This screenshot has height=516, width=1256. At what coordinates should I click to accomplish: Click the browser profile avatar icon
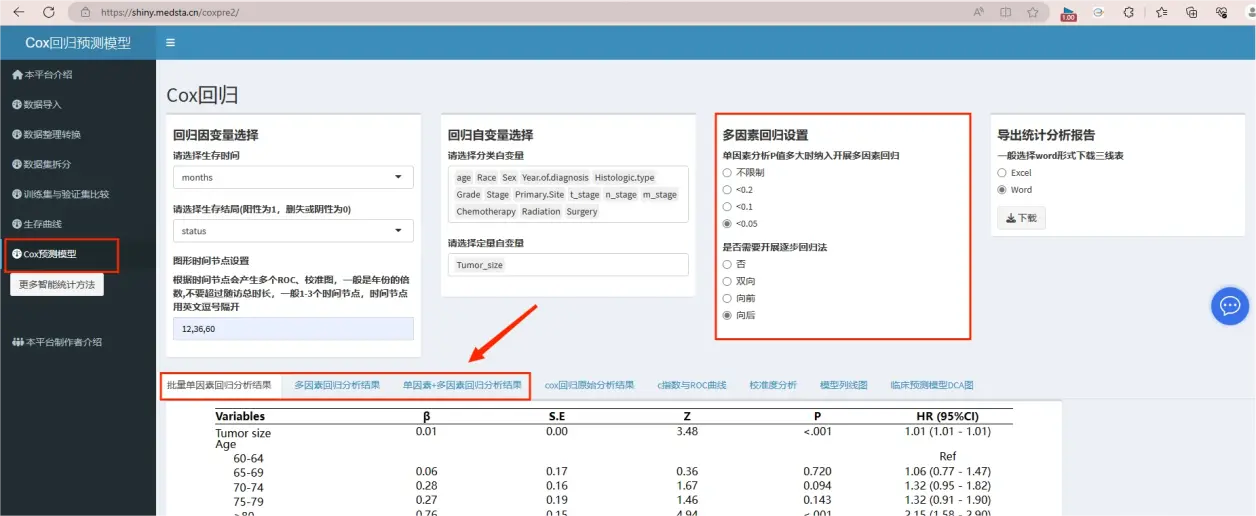tap(1249, 12)
